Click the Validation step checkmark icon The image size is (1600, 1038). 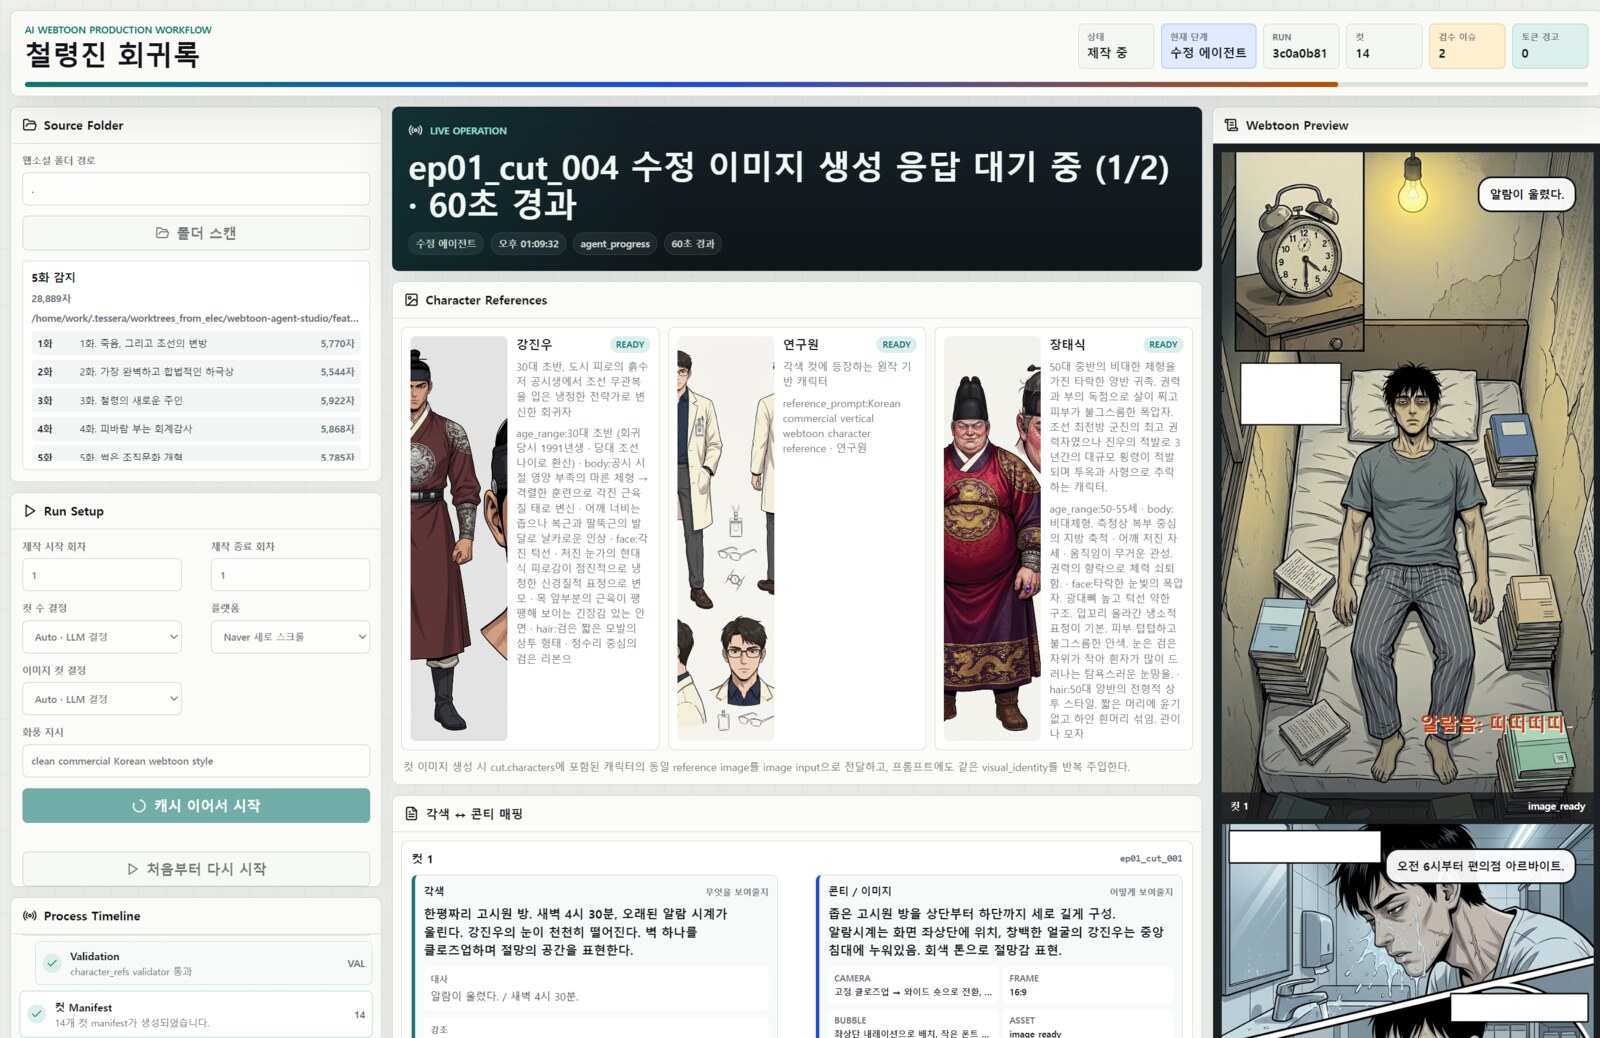coord(52,963)
